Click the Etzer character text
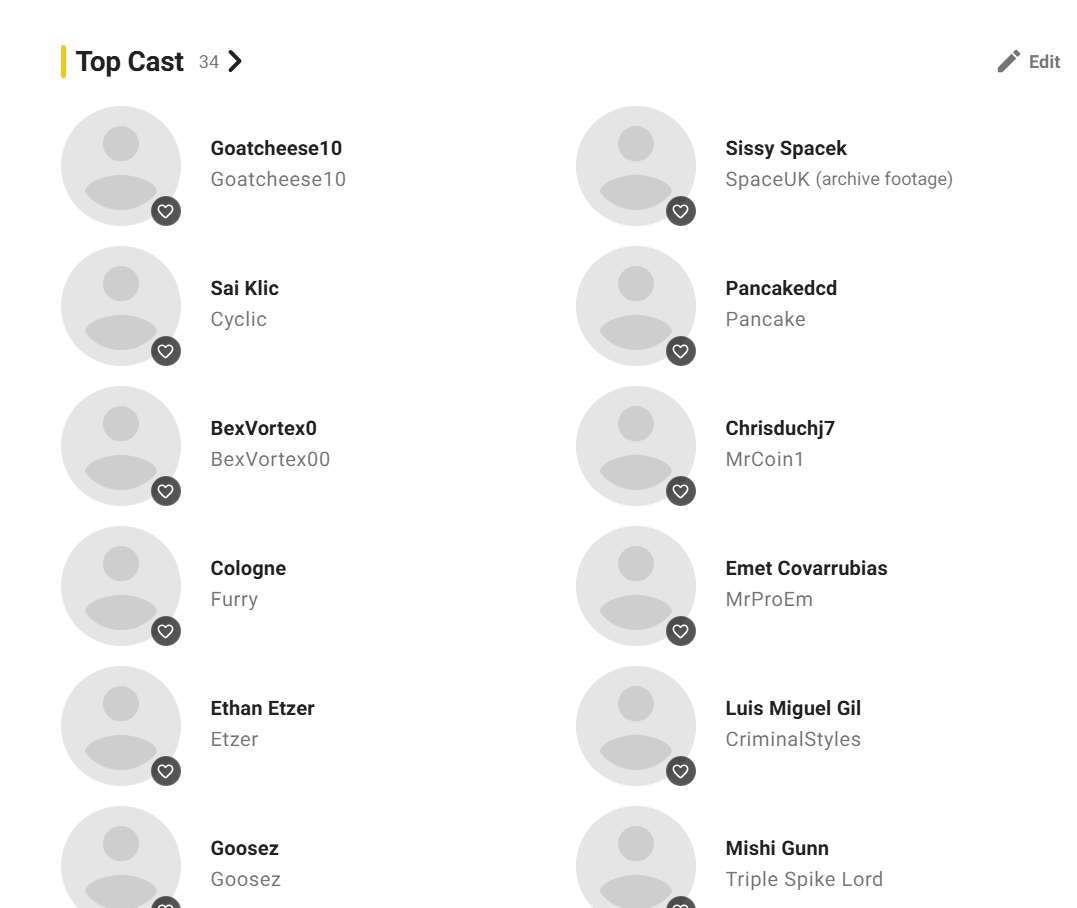Screen dimensions: 1077x908 tap(234, 740)
